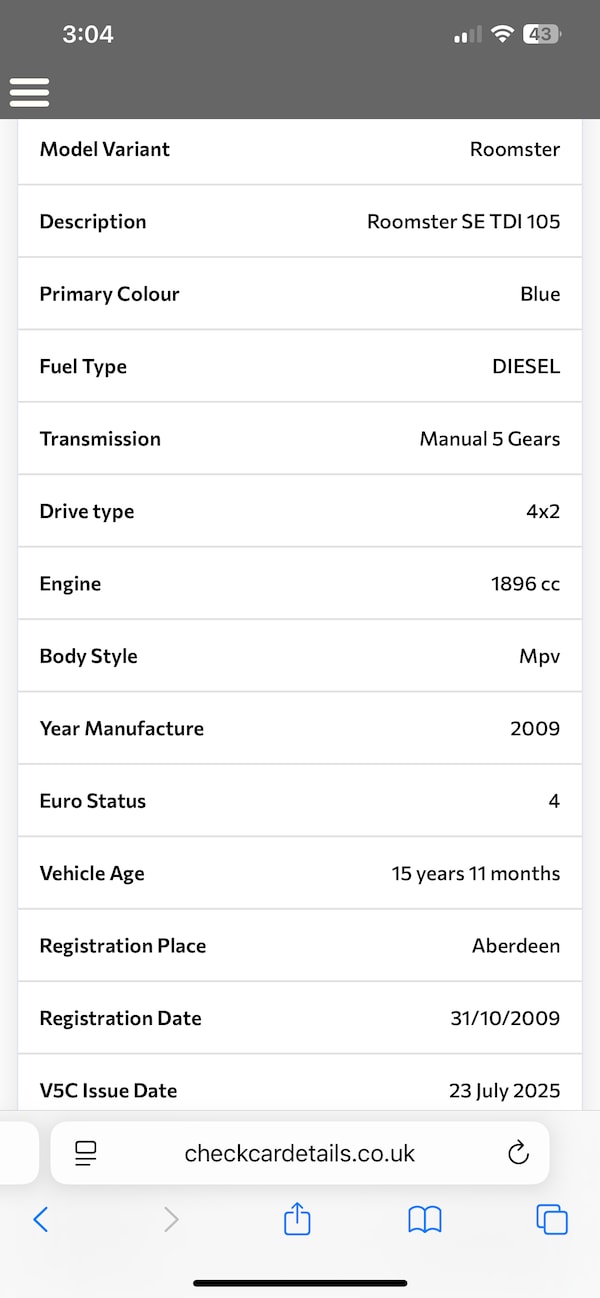
Task: Tap the Safari page reader icon
Action: tap(86, 1153)
